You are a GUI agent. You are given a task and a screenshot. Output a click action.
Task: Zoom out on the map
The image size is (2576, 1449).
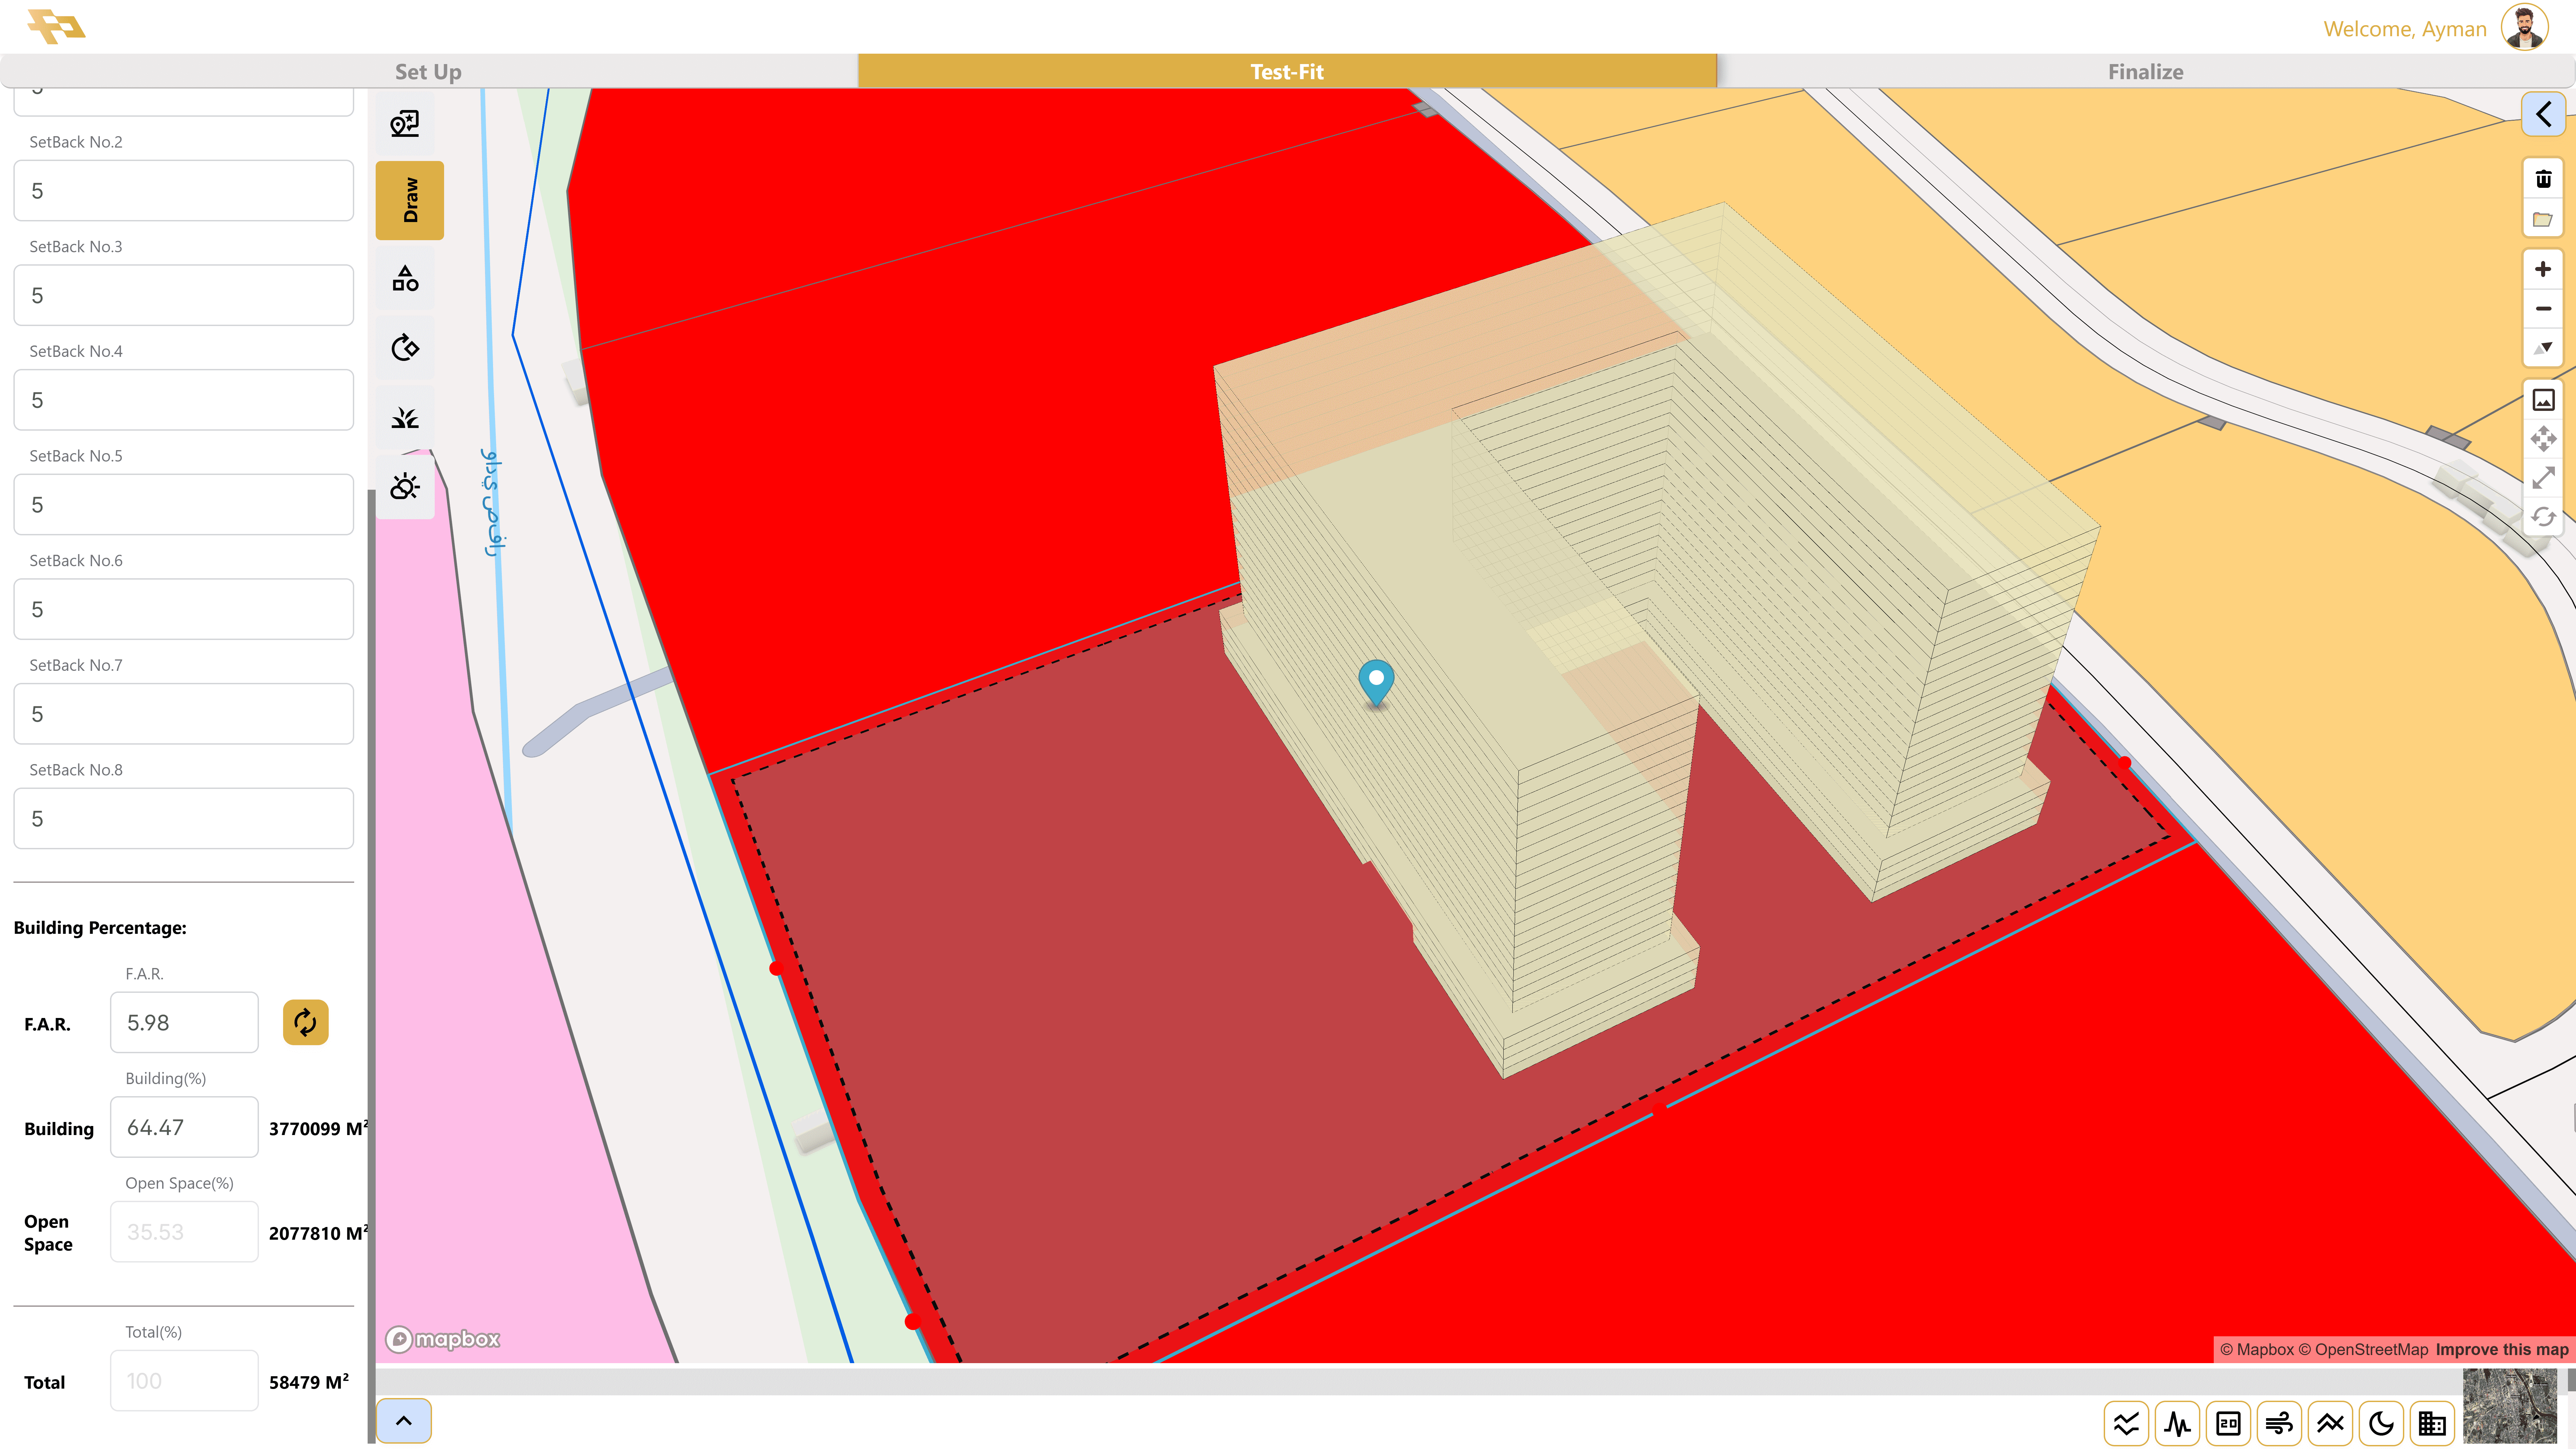pyautogui.click(x=2543, y=309)
